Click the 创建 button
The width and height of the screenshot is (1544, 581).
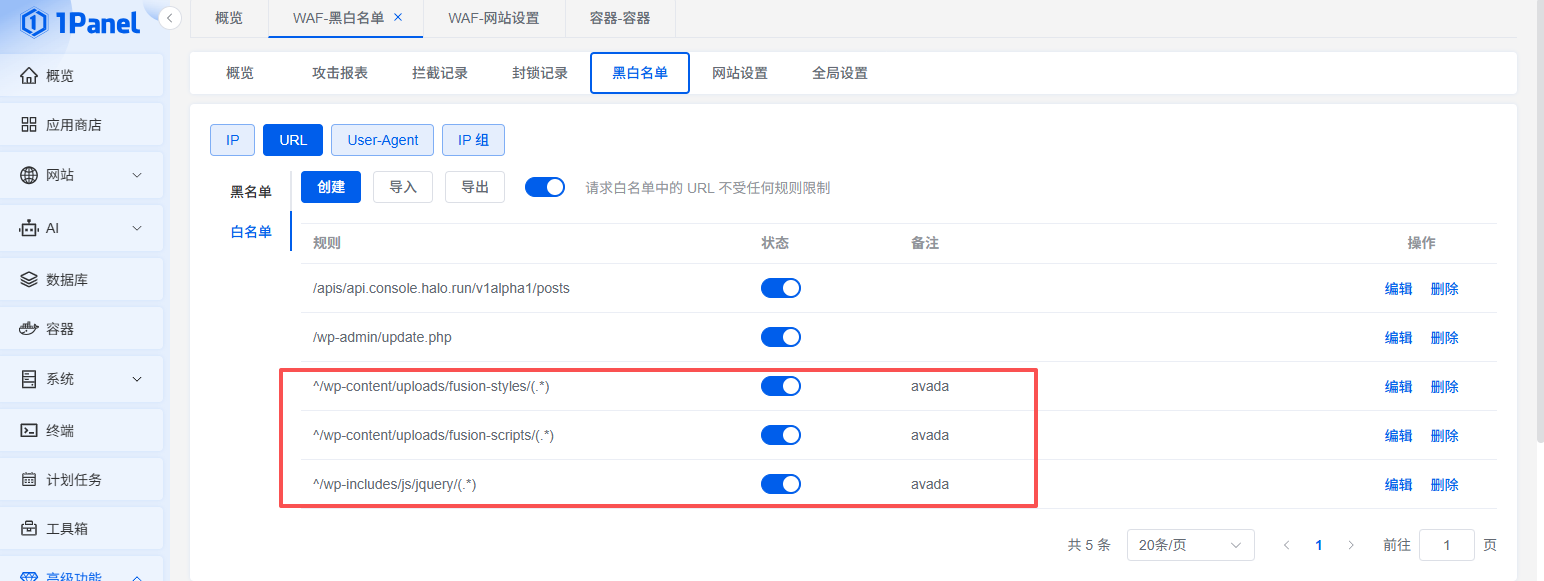(x=331, y=187)
